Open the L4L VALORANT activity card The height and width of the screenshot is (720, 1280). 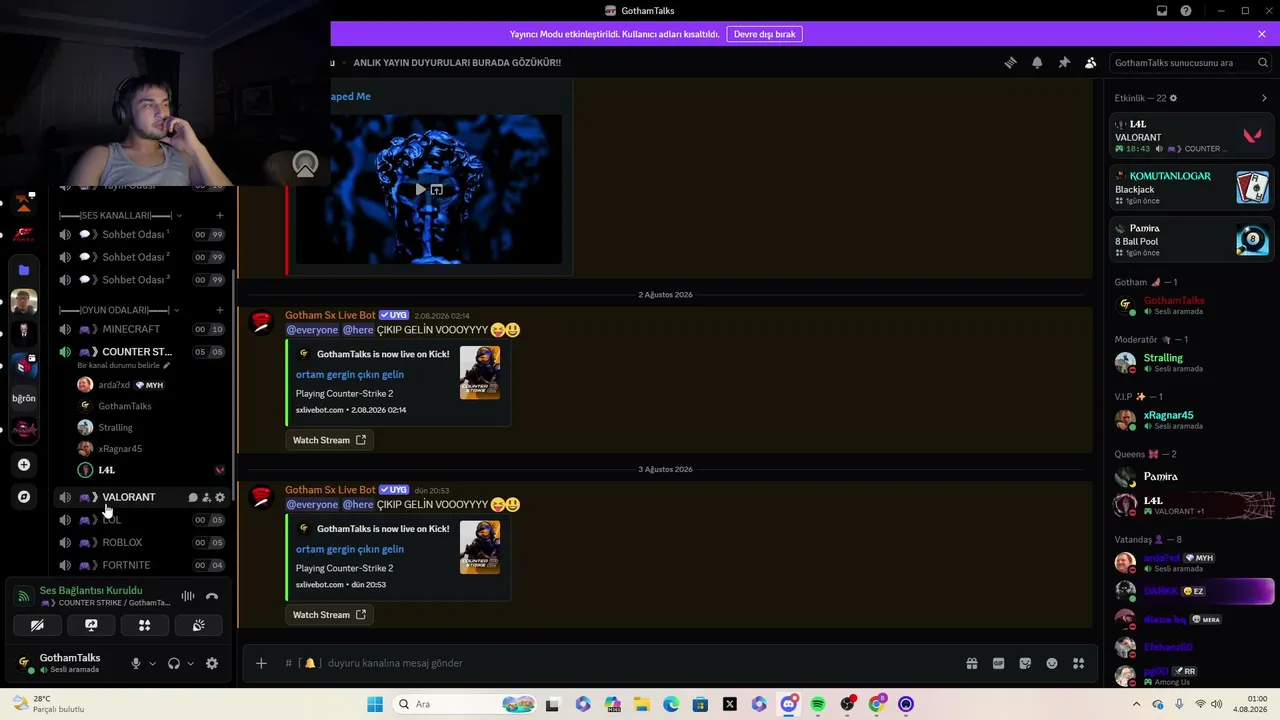(x=1192, y=136)
